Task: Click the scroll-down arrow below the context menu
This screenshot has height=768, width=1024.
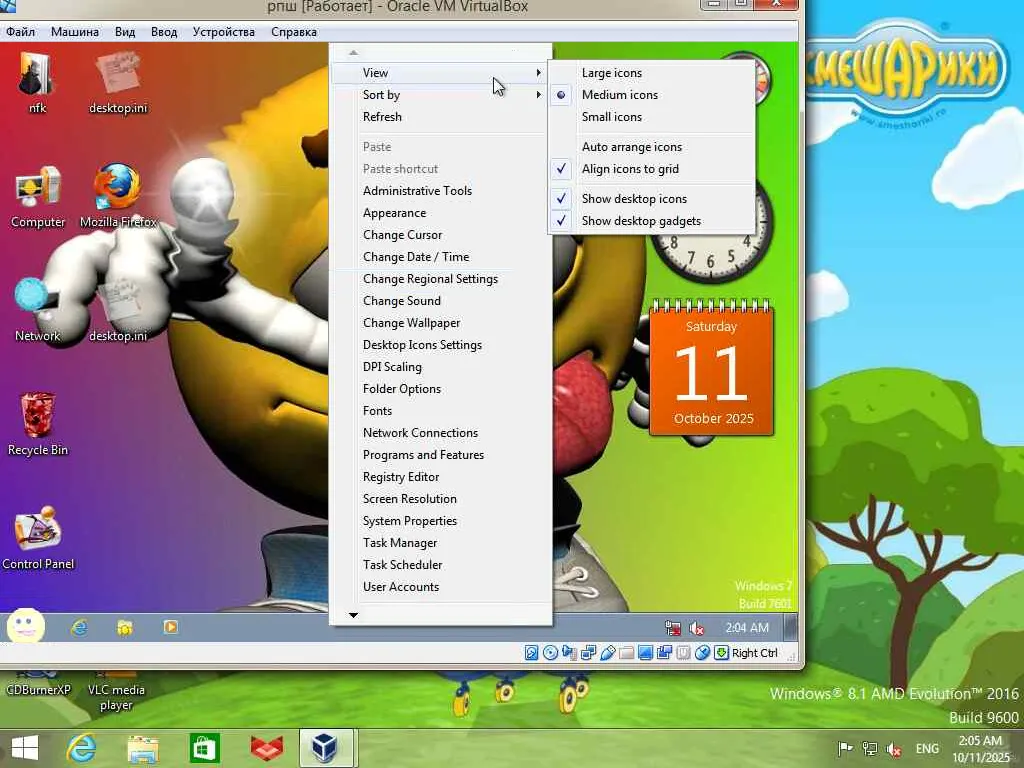Action: click(353, 615)
